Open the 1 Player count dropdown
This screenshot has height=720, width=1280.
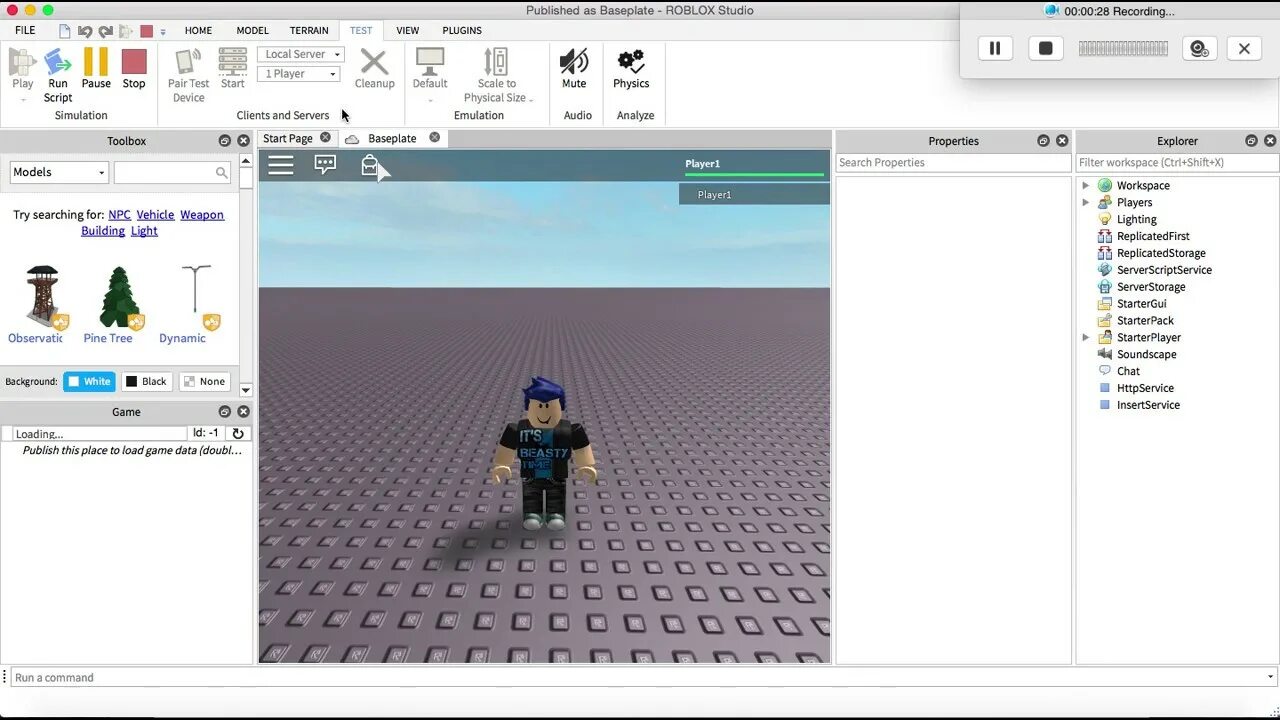(300, 74)
